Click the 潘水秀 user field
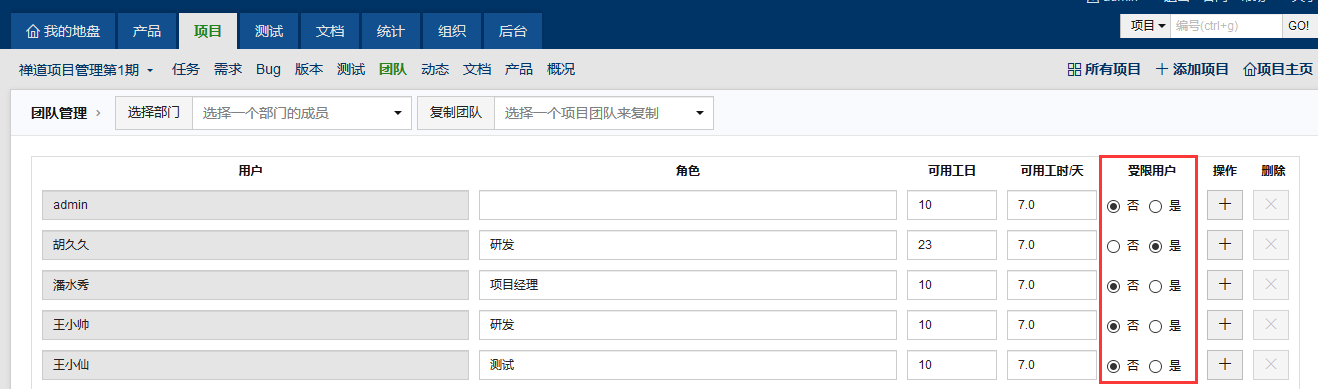The width and height of the screenshot is (1318, 389). (x=255, y=285)
